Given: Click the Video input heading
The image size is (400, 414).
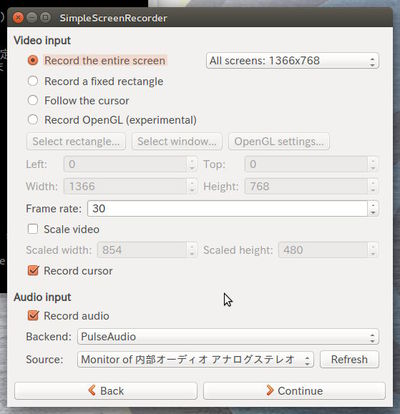Looking at the screenshot, I should pyautogui.click(x=42, y=40).
